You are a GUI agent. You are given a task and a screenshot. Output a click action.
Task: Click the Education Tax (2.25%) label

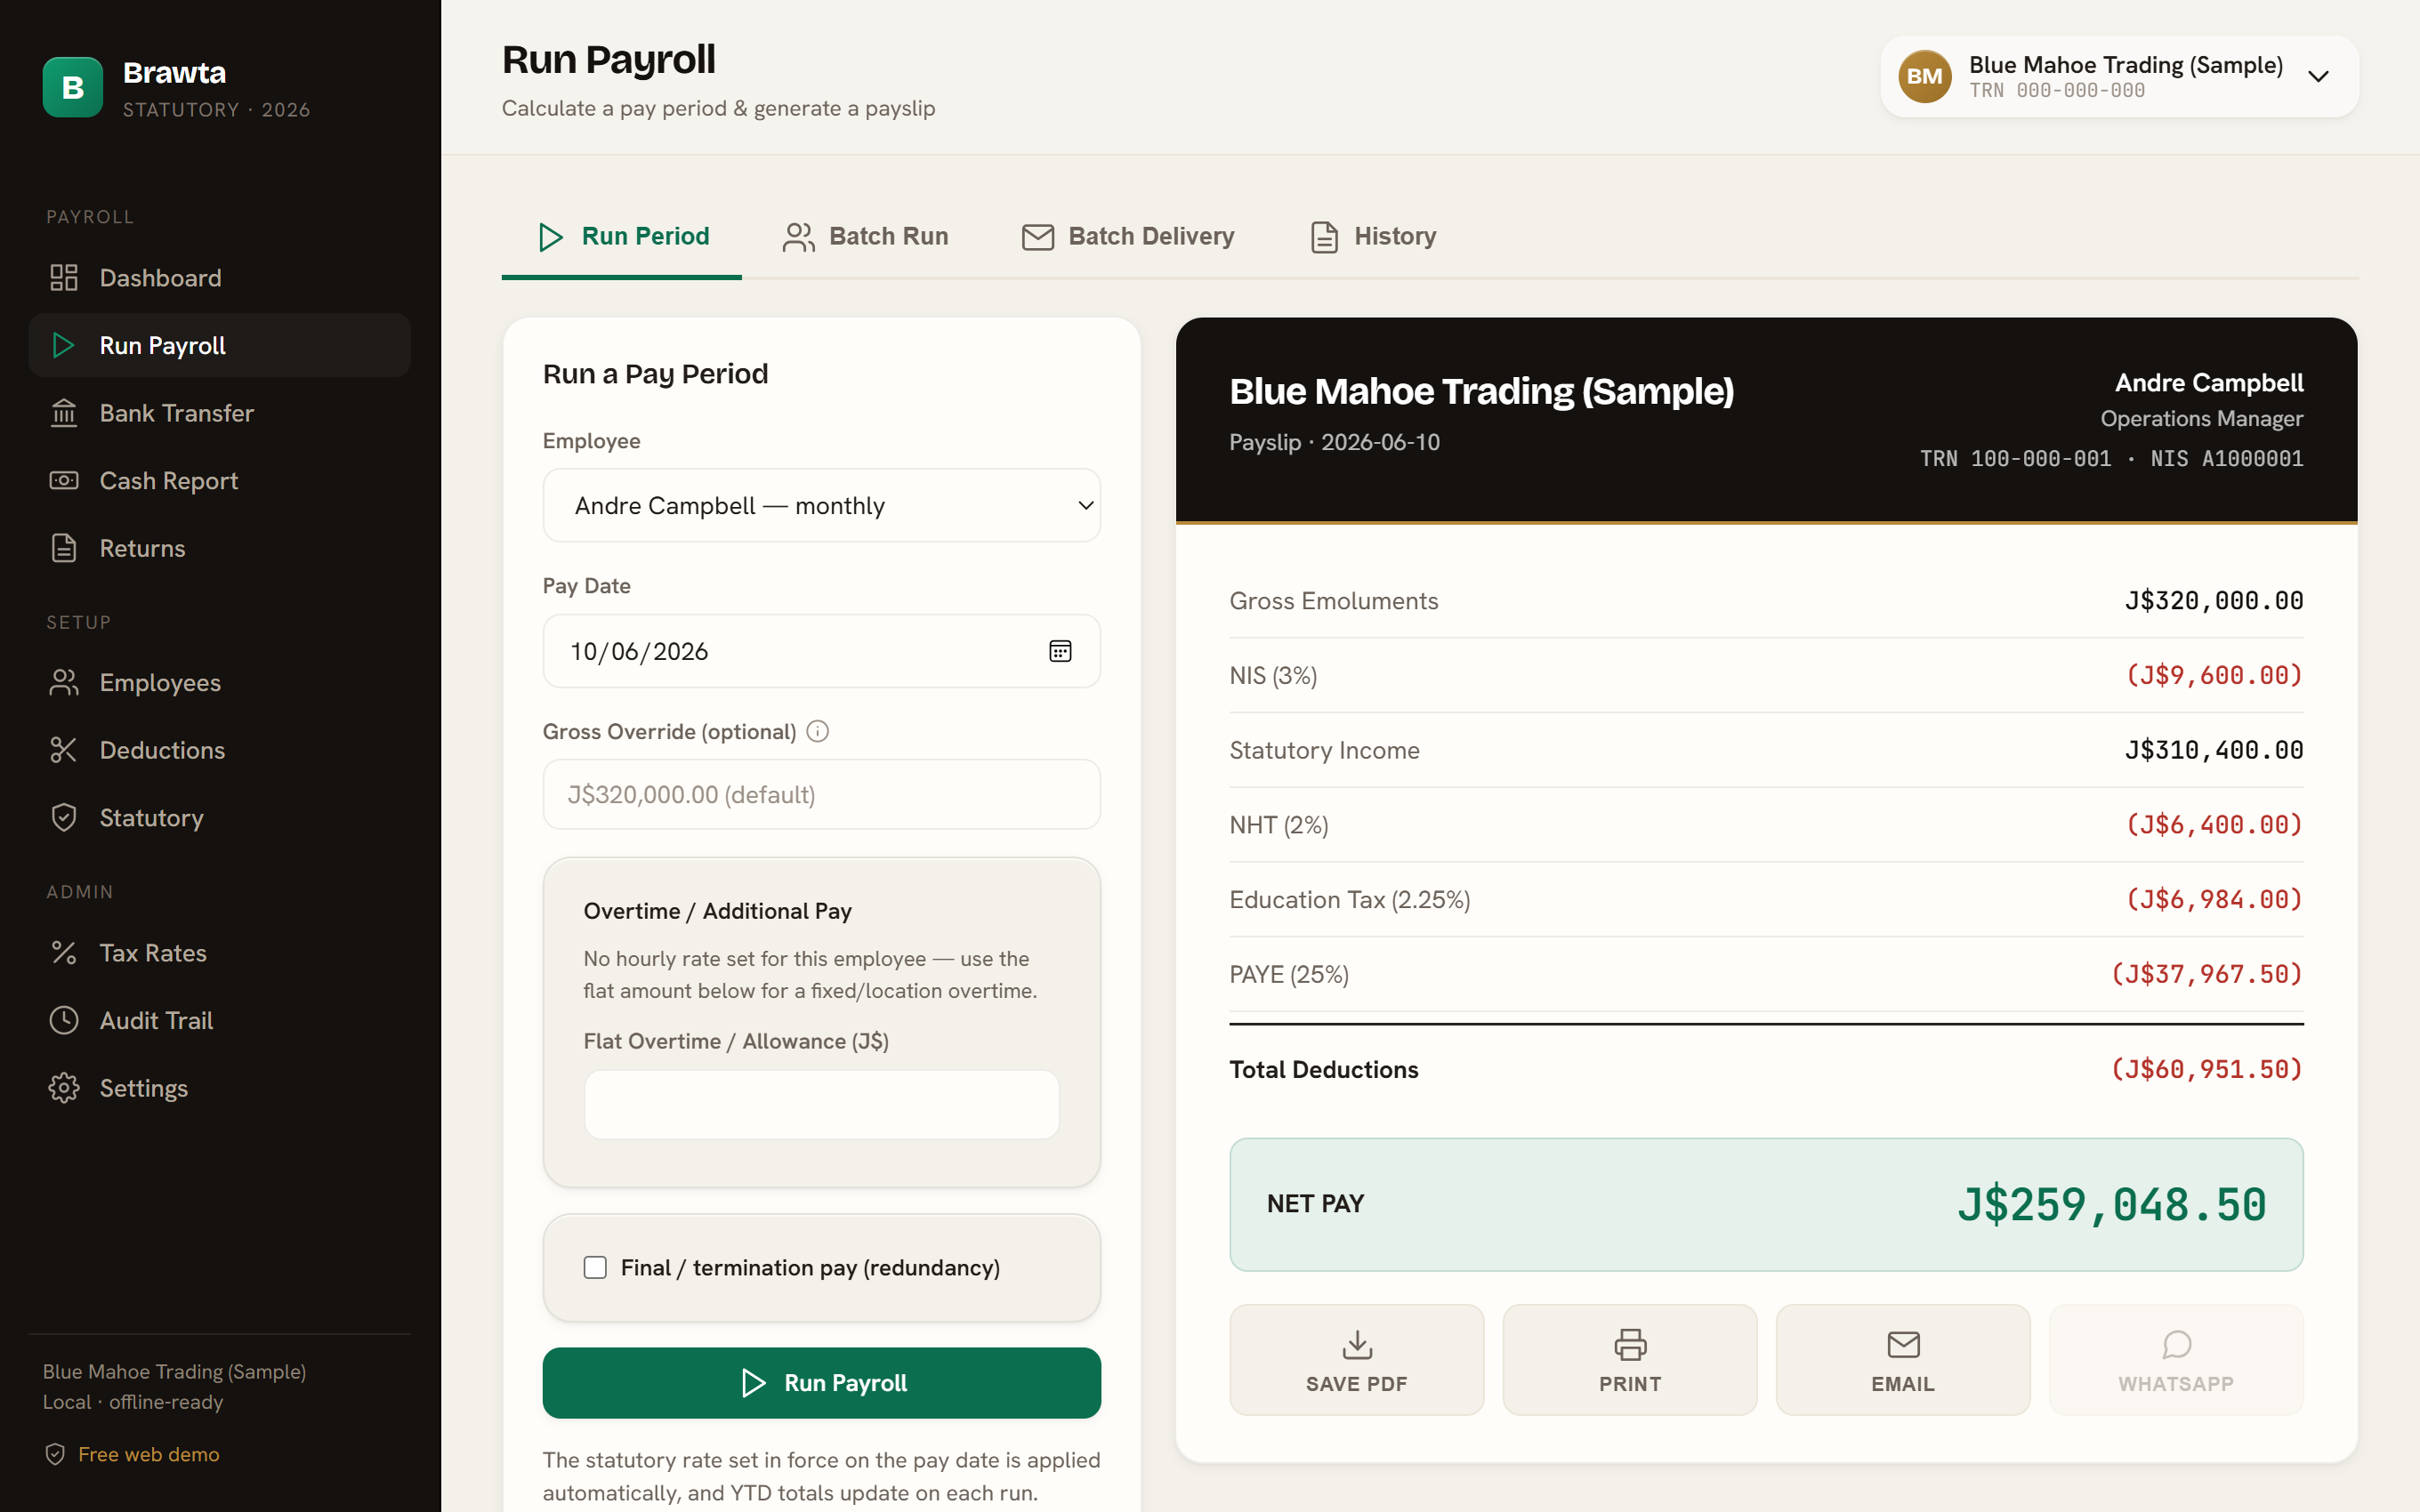[1349, 899]
